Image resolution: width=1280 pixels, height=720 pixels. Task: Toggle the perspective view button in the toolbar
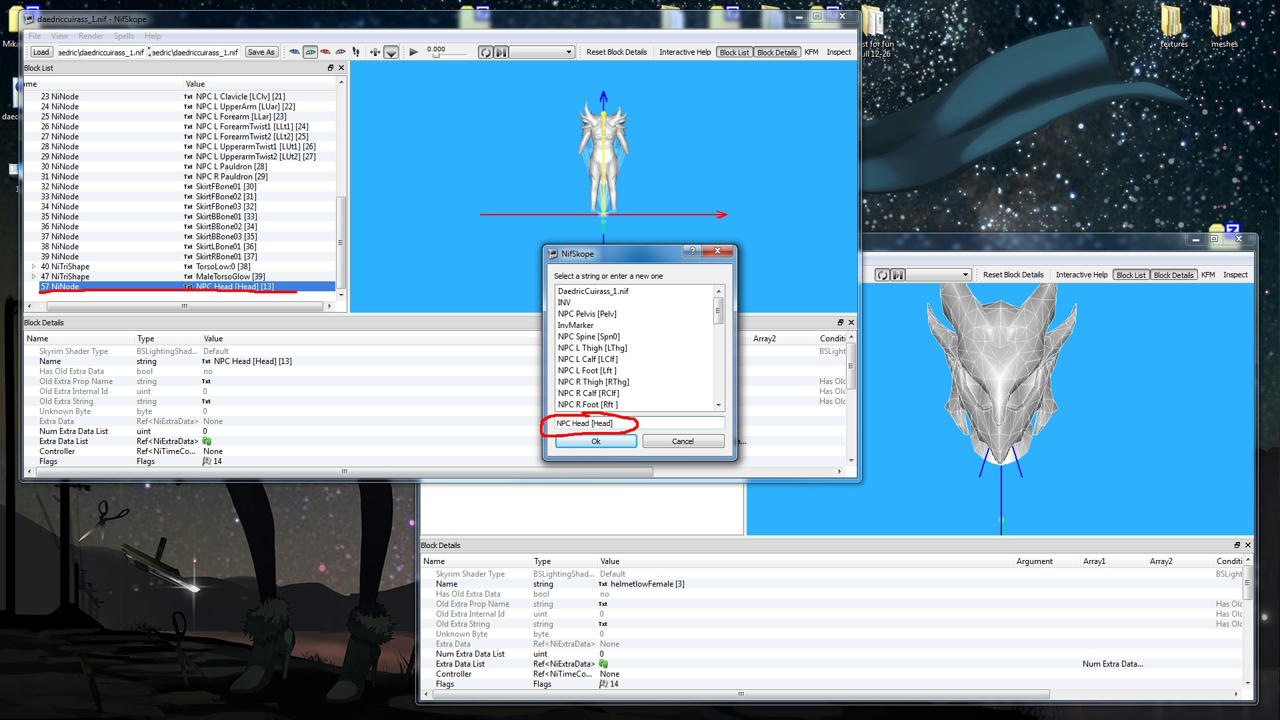click(391, 52)
